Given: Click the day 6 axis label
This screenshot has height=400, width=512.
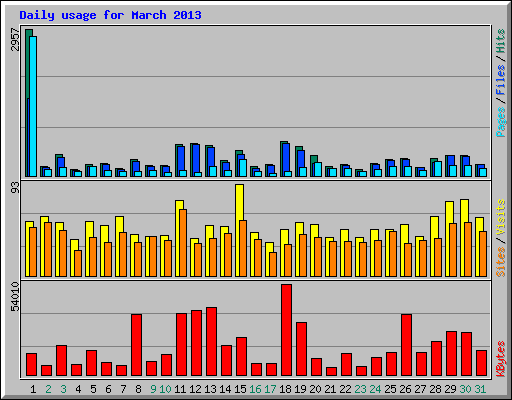Looking at the screenshot, I should pyautogui.click(x=108, y=389).
